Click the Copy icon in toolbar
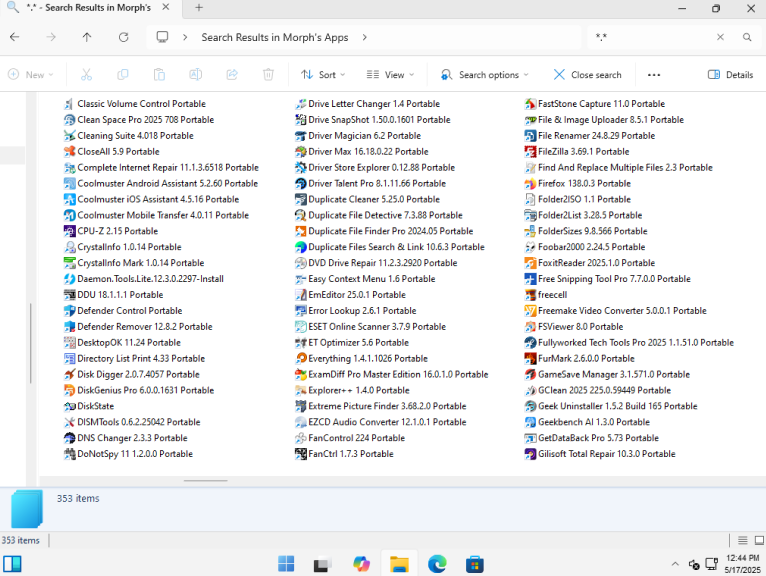The height and width of the screenshot is (576, 766). pos(123,75)
